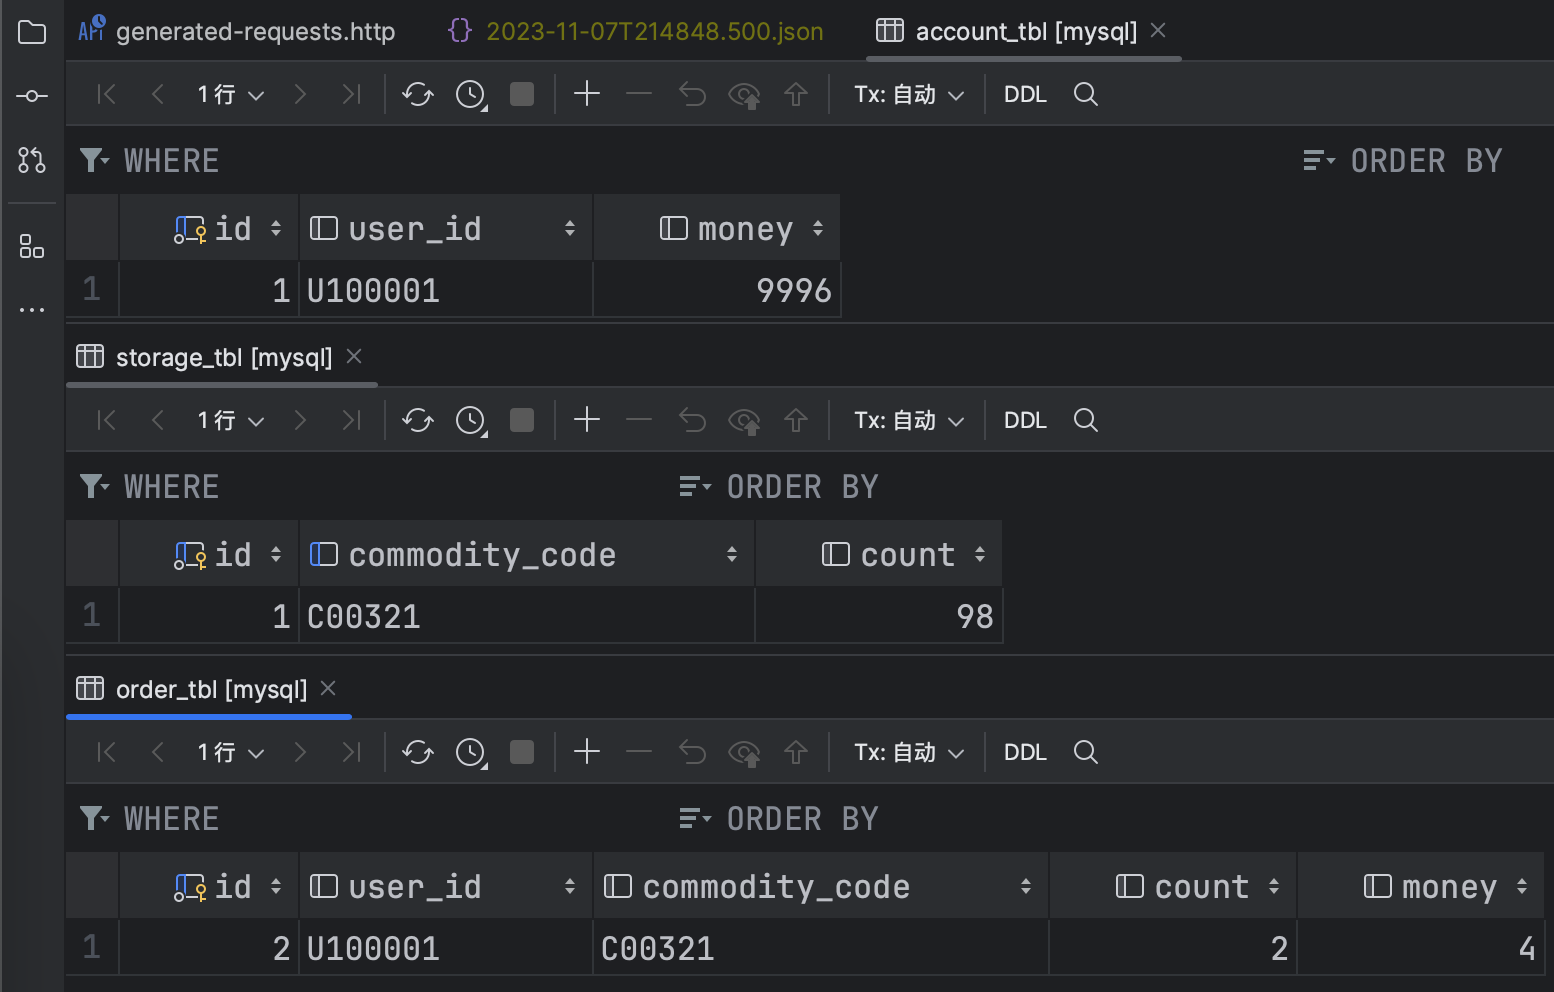Select U100001 cell in account_tbl
Screen dimensions: 1554x992
click(x=446, y=290)
